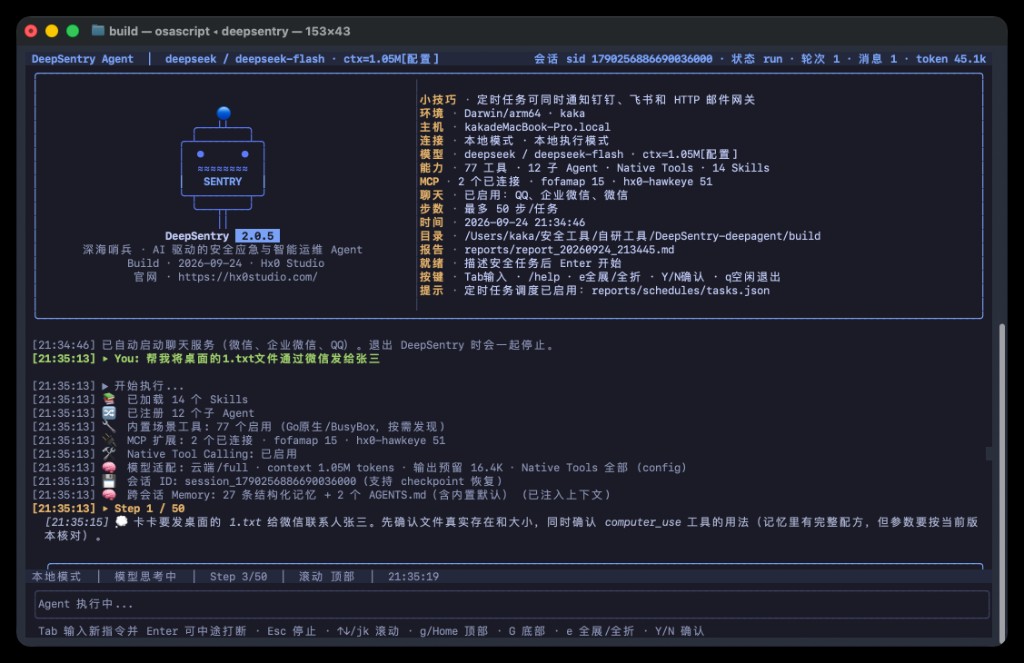
Task: Click the 小技巧 tip line
Action: (587, 100)
